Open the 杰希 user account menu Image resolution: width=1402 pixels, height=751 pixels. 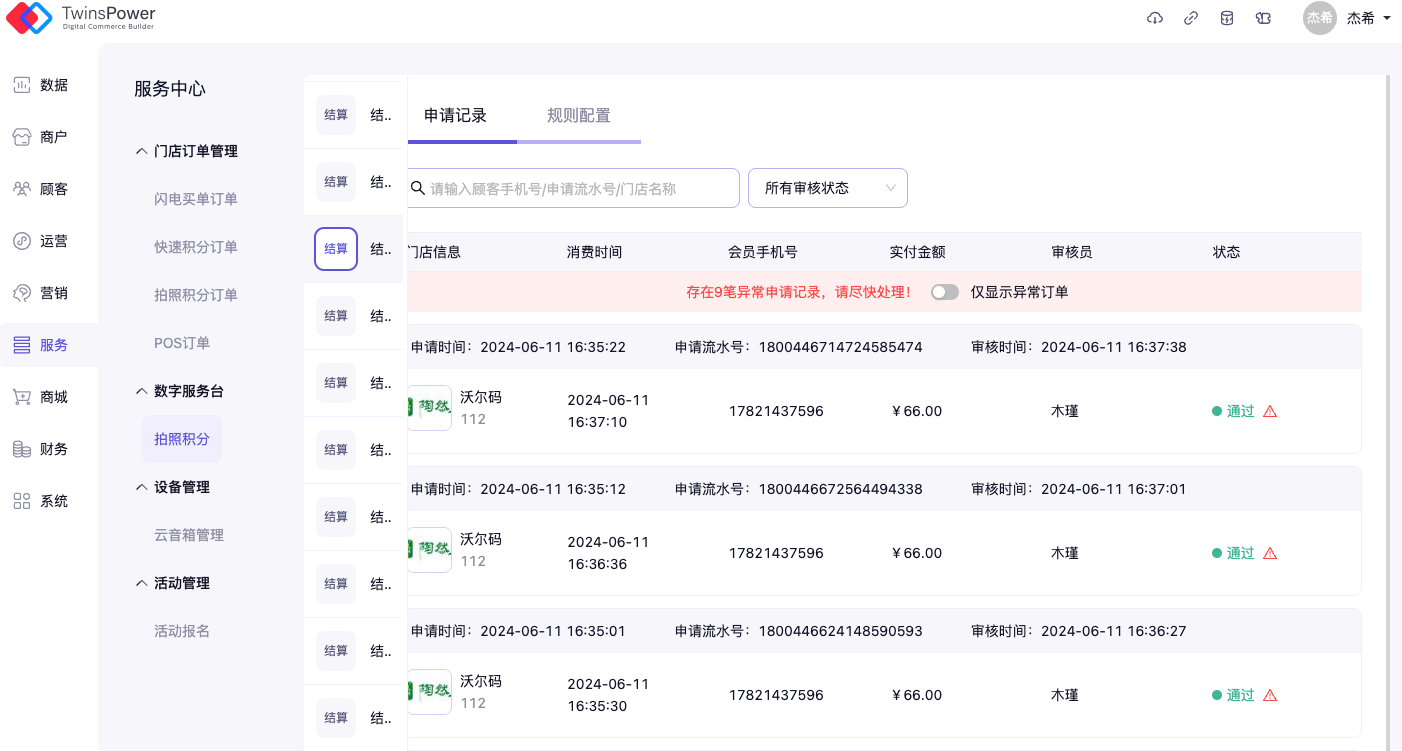[x=1348, y=18]
